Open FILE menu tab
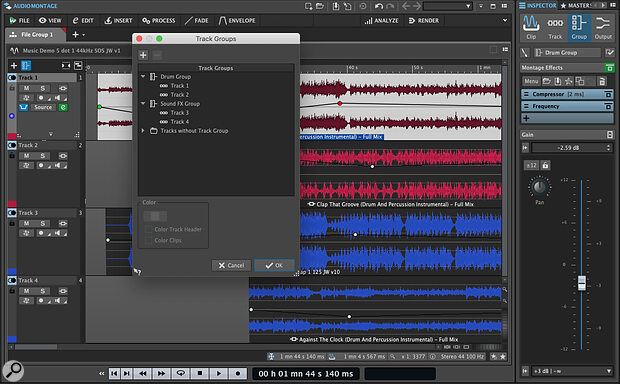Screen dimensions: 620x384 (x=19, y=21)
